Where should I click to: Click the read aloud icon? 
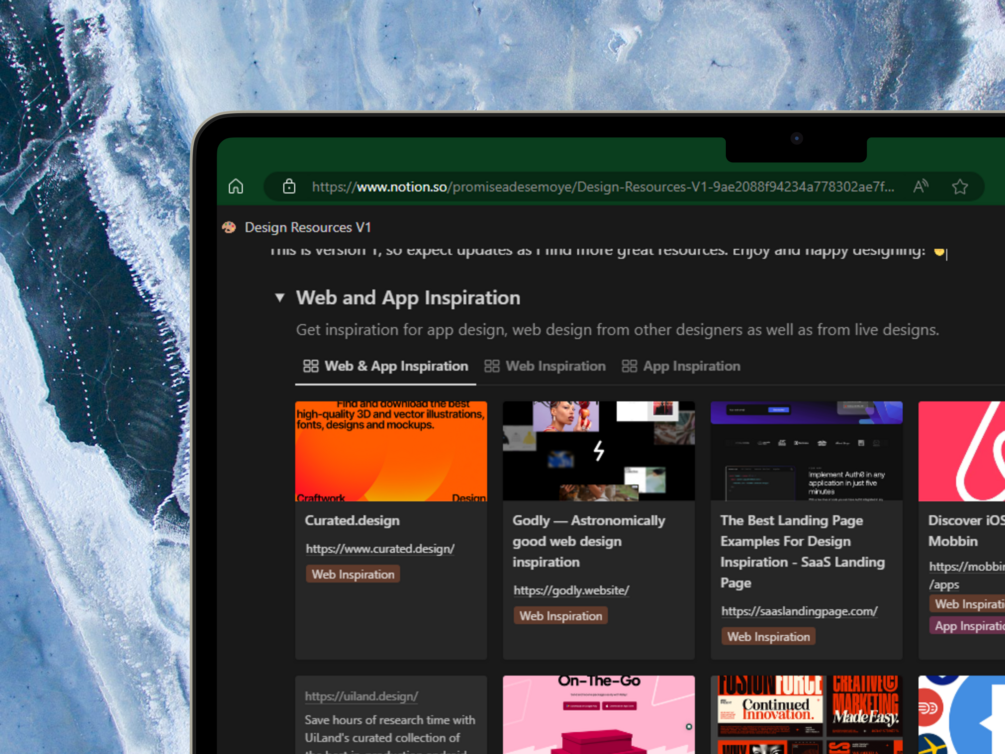click(921, 187)
